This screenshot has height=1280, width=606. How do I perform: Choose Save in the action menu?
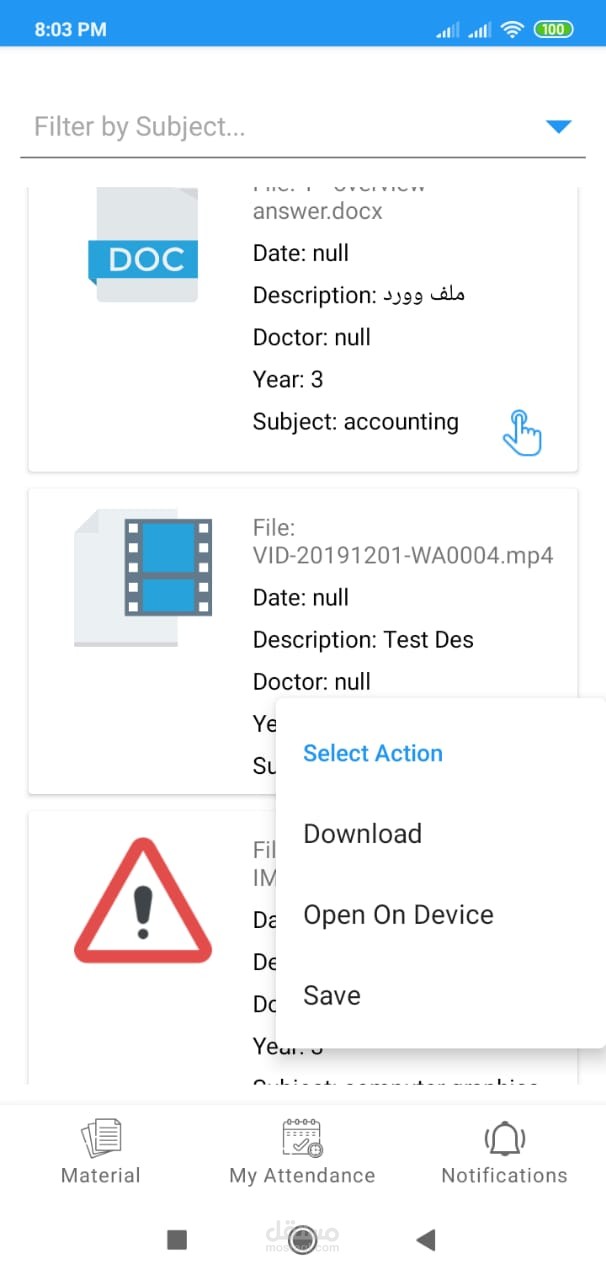[x=332, y=996]
